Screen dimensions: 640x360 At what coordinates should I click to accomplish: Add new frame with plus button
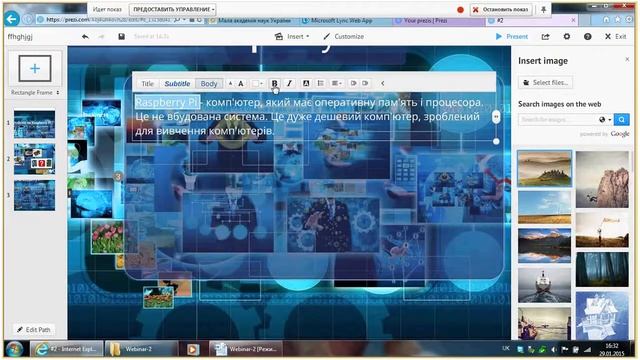tap(35, 68)
